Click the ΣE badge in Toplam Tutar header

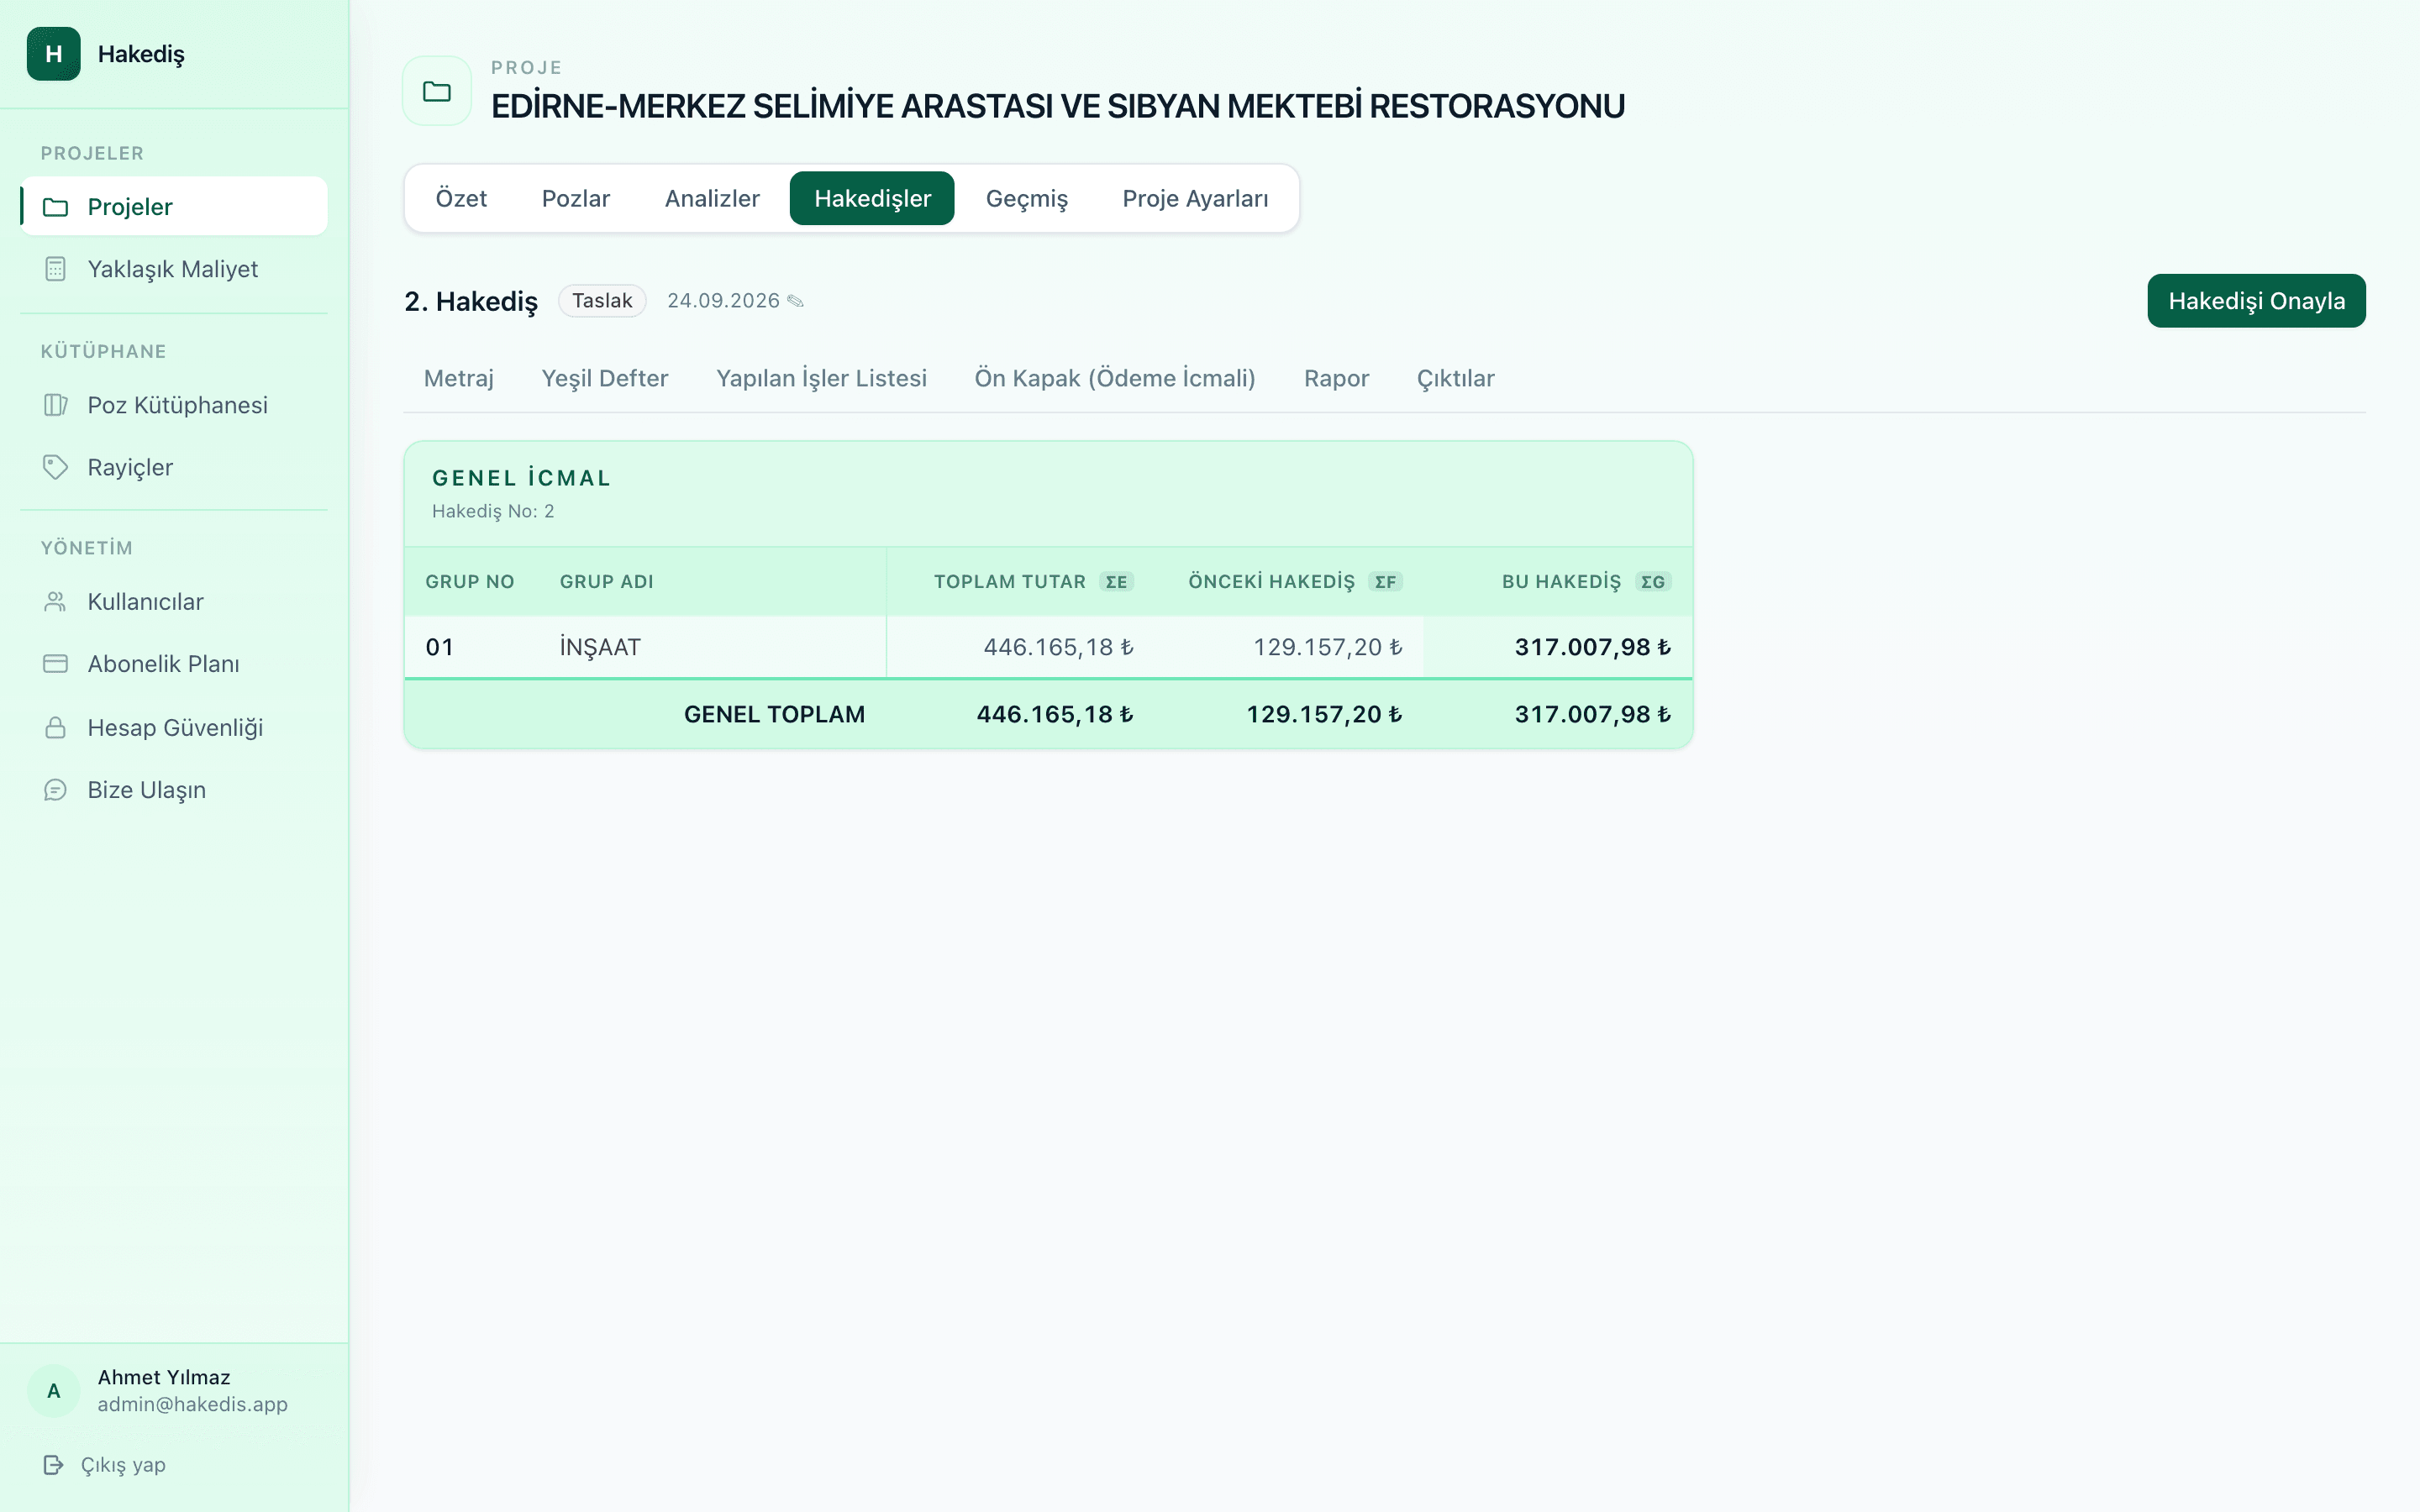pos(1116,582)
